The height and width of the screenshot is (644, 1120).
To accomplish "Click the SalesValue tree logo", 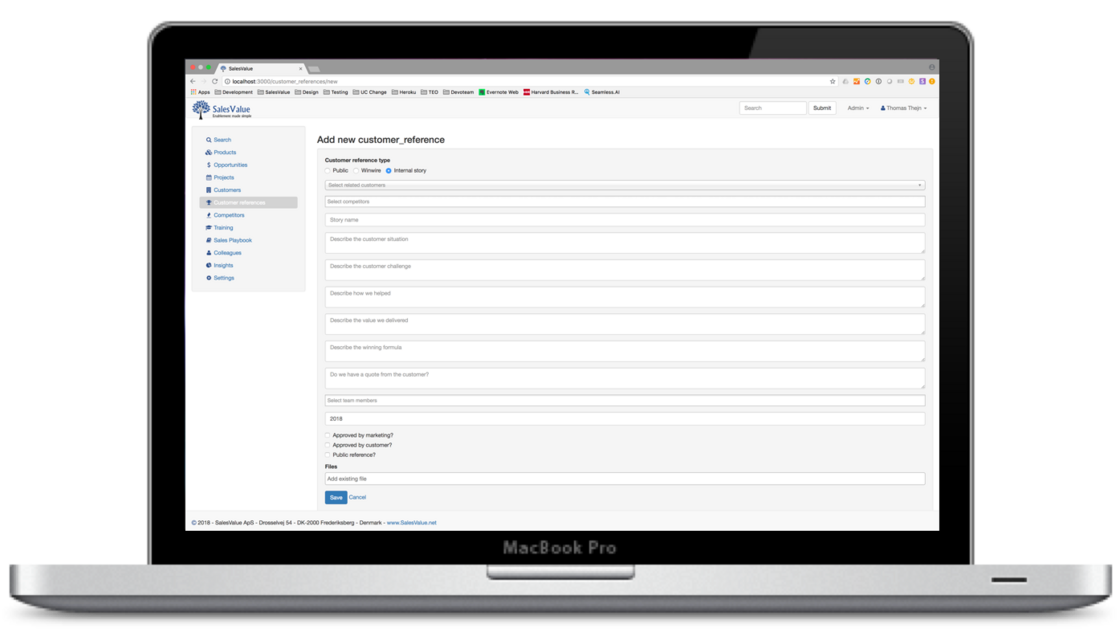I will 201,109.
